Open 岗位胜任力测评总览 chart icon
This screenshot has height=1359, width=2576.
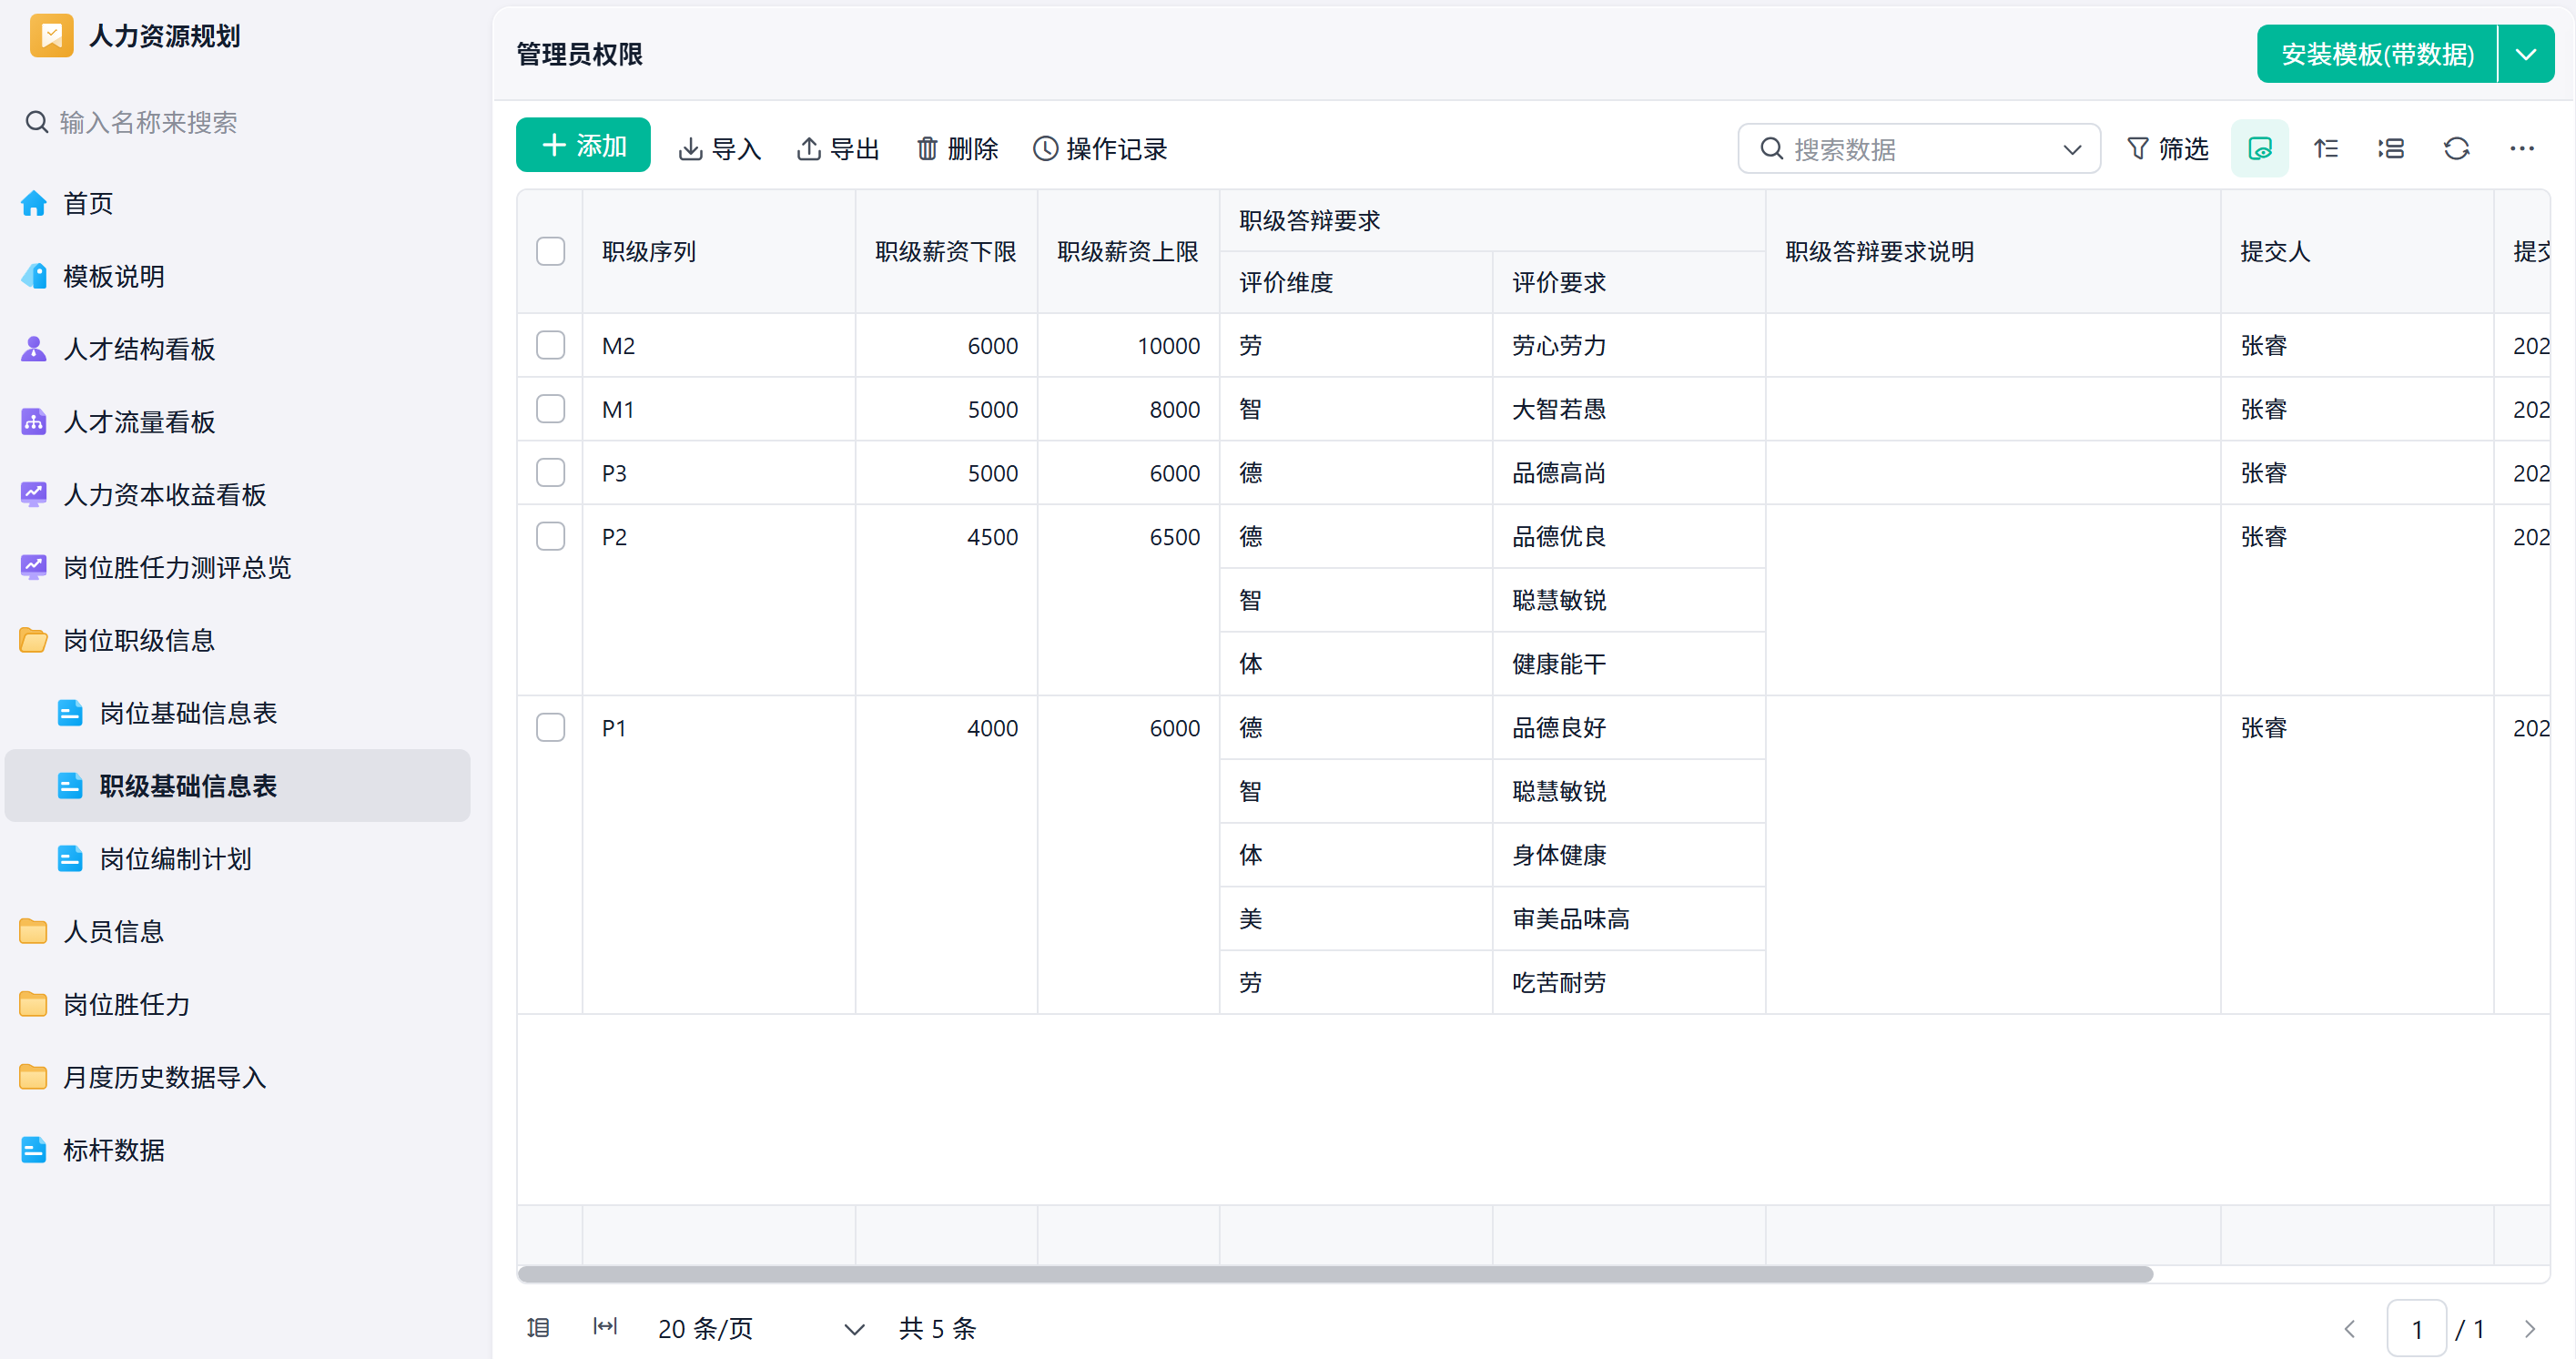(x=34, y=567)
